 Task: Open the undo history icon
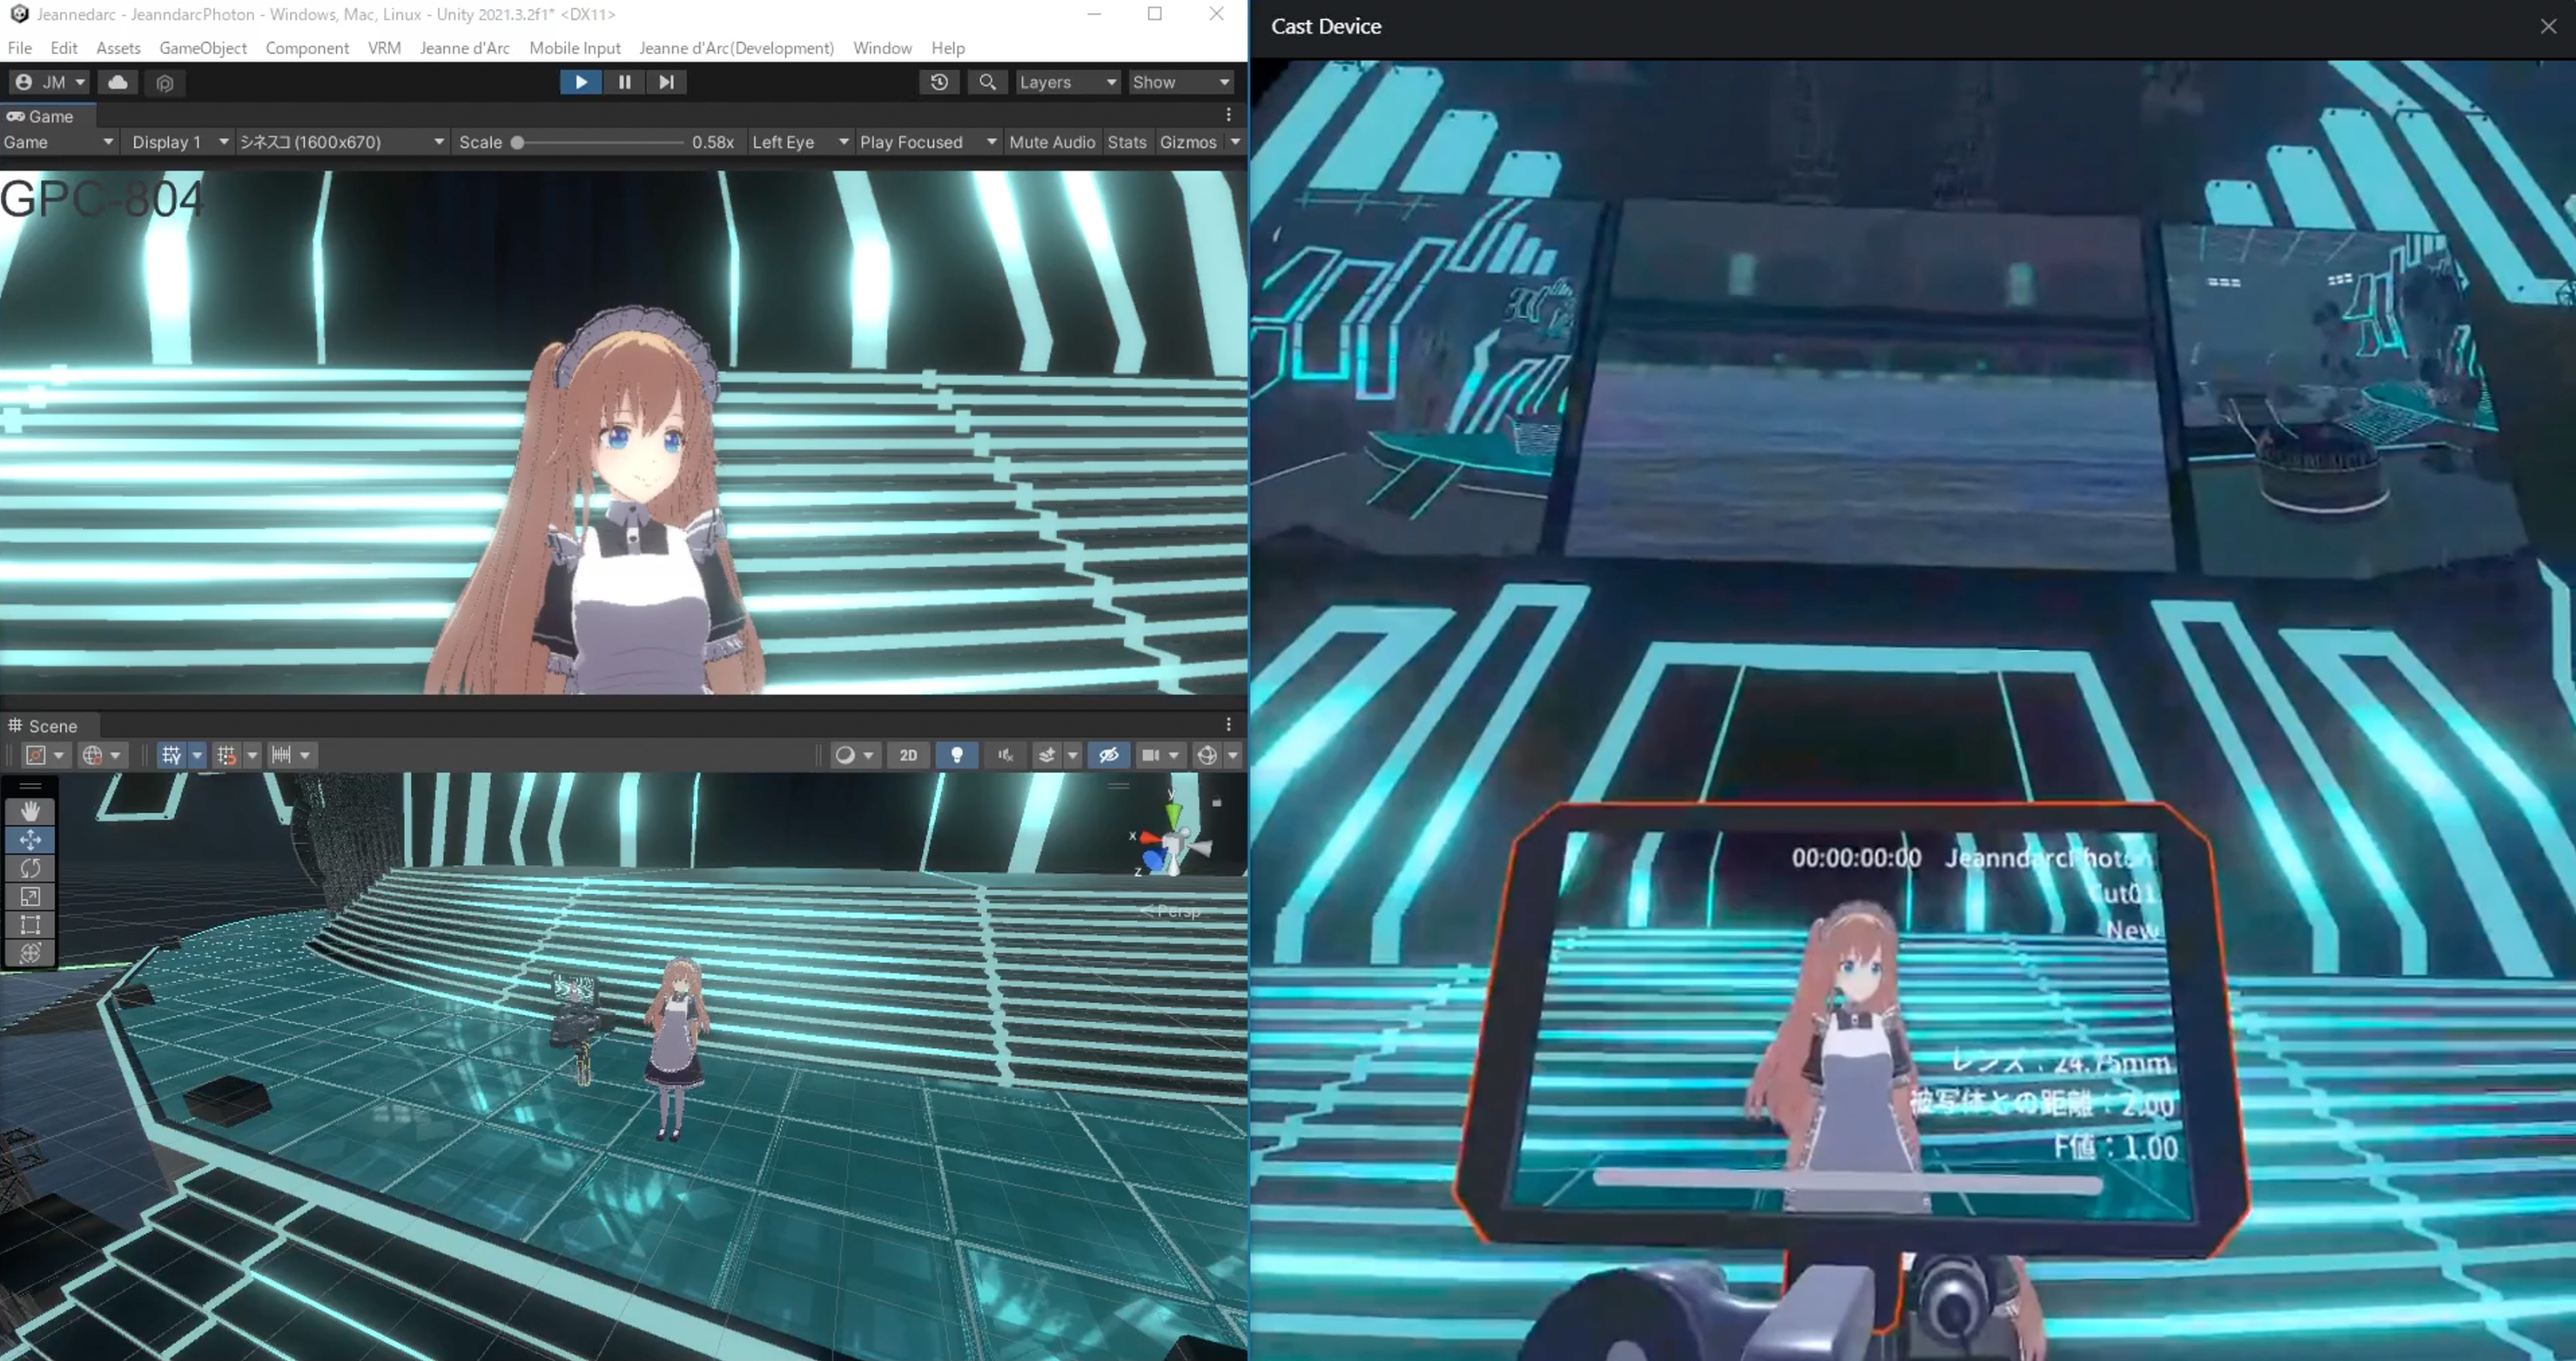coord(939,82)
